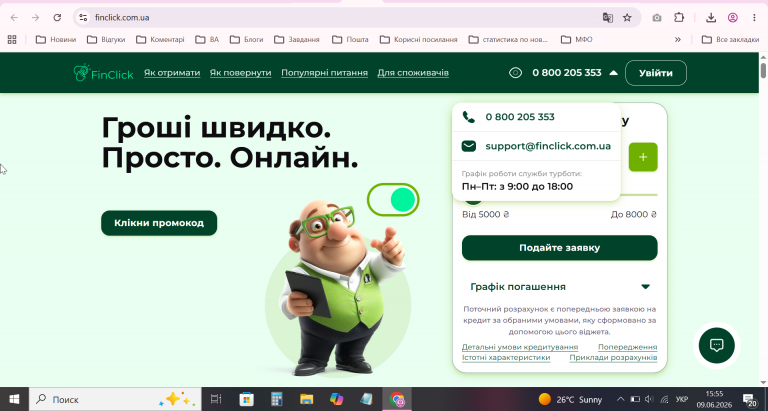Click the envelope icon in contact popup

(x=469, y=146)
